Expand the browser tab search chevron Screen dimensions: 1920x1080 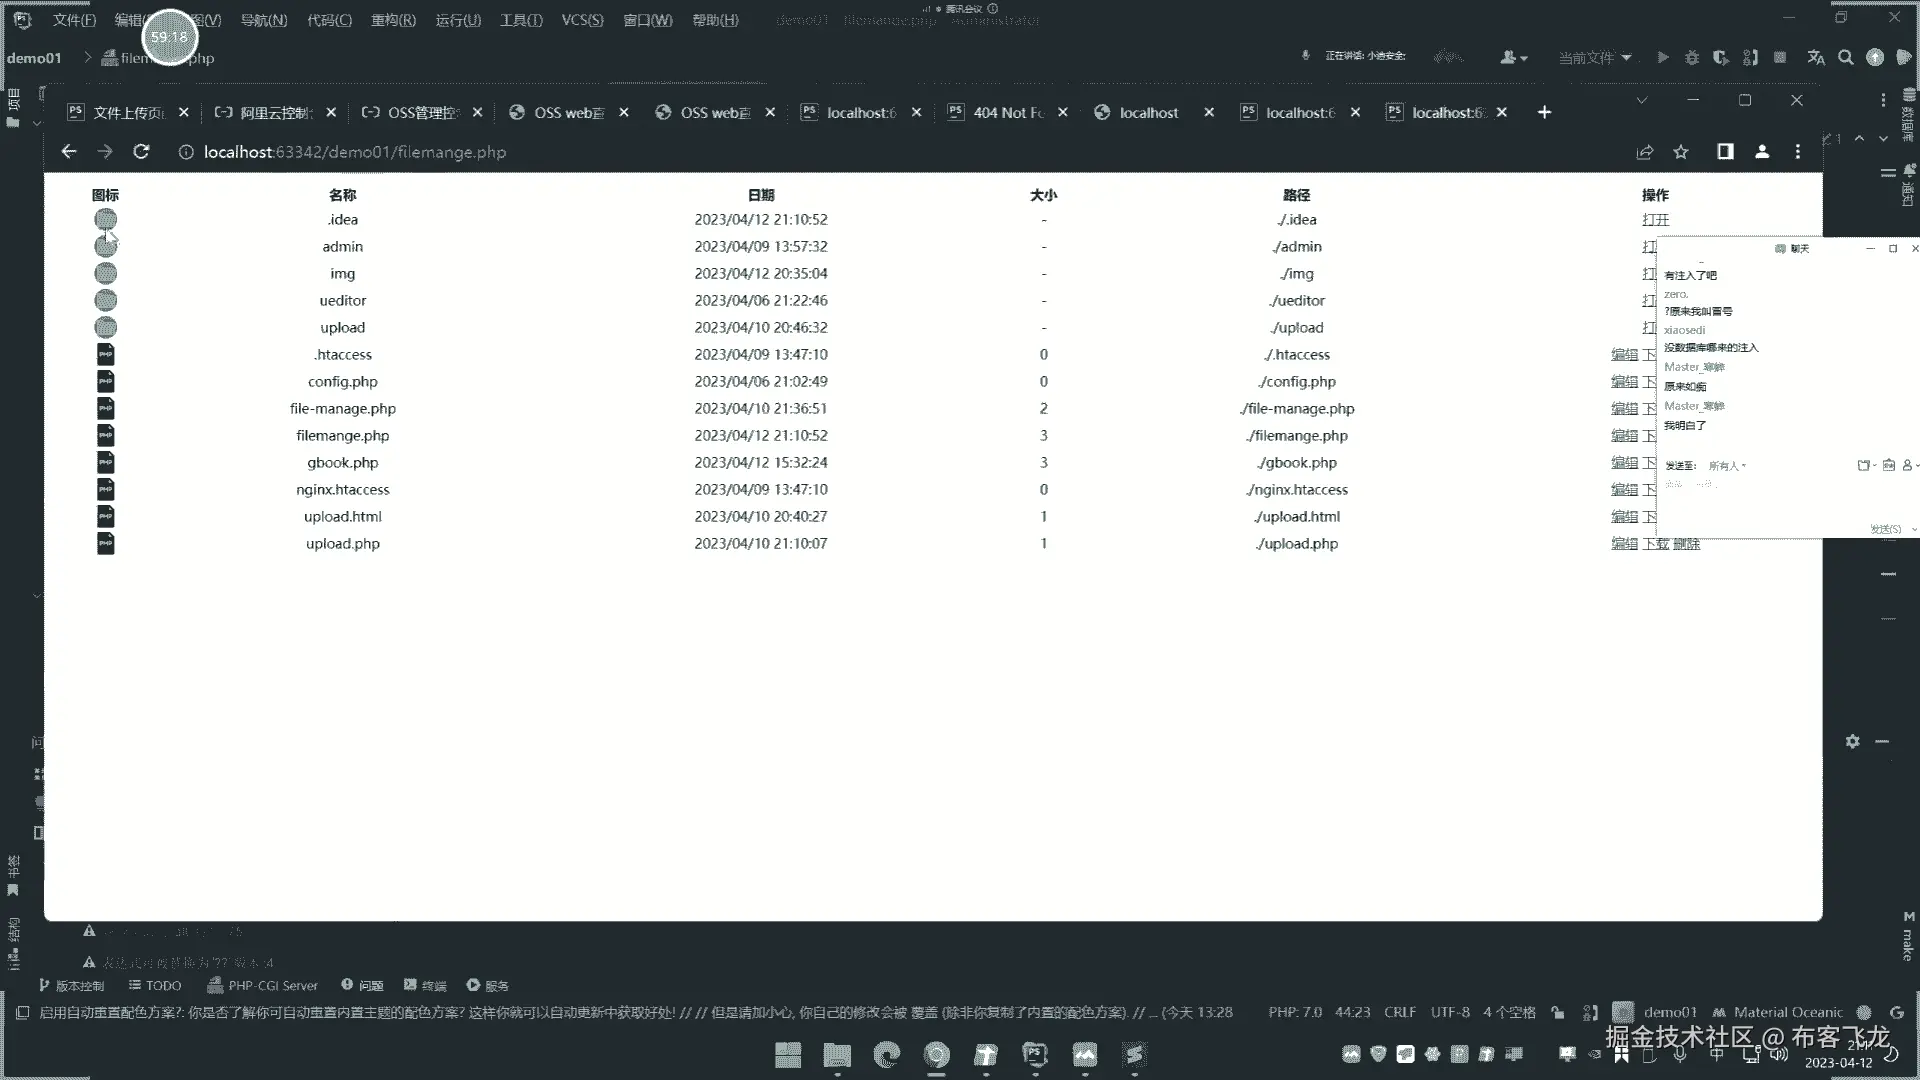click(1641, 101)
